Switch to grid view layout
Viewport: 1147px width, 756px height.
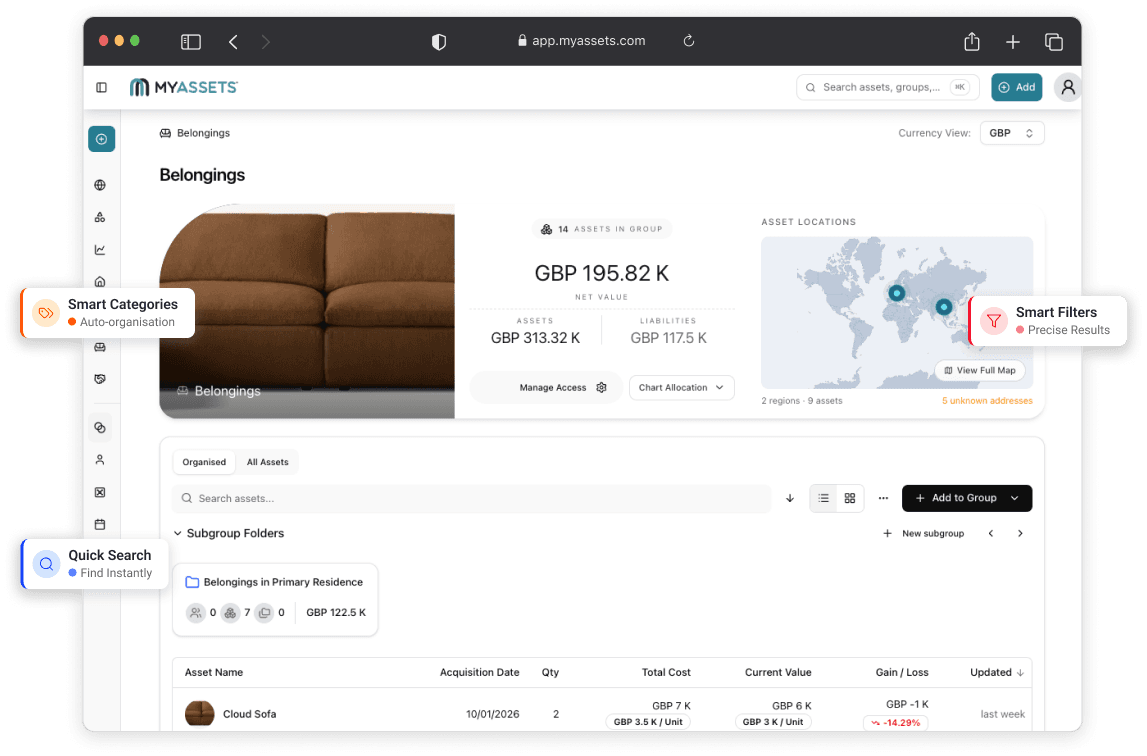pos(850,498)
